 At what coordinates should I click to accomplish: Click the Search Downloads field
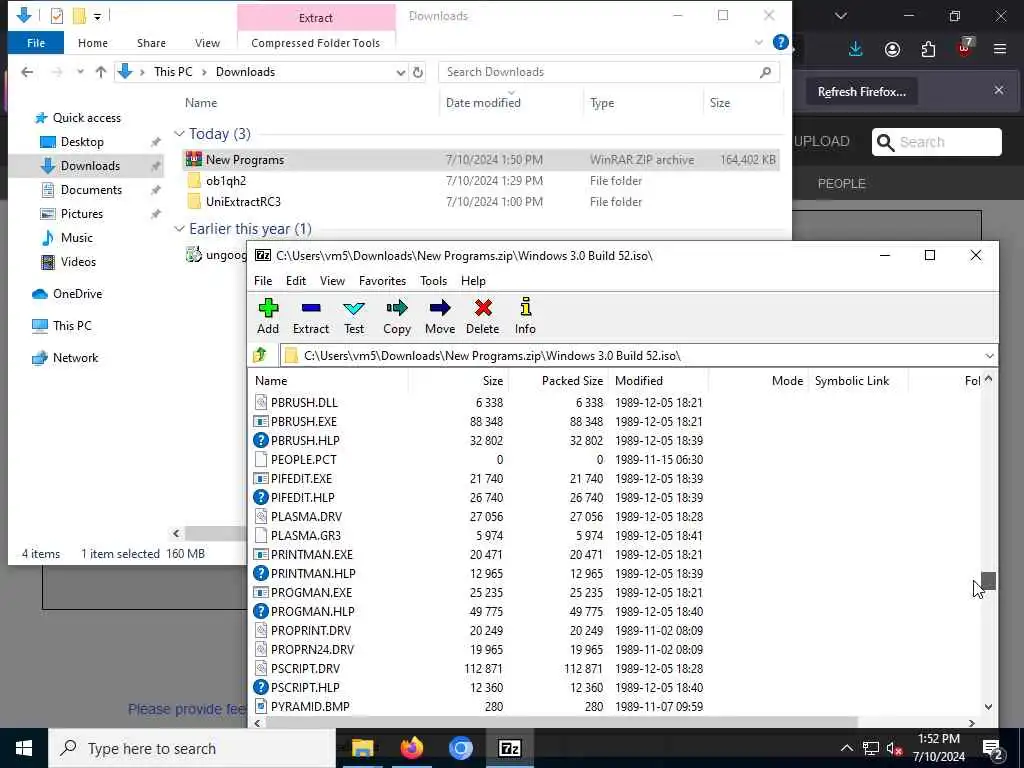609,72
